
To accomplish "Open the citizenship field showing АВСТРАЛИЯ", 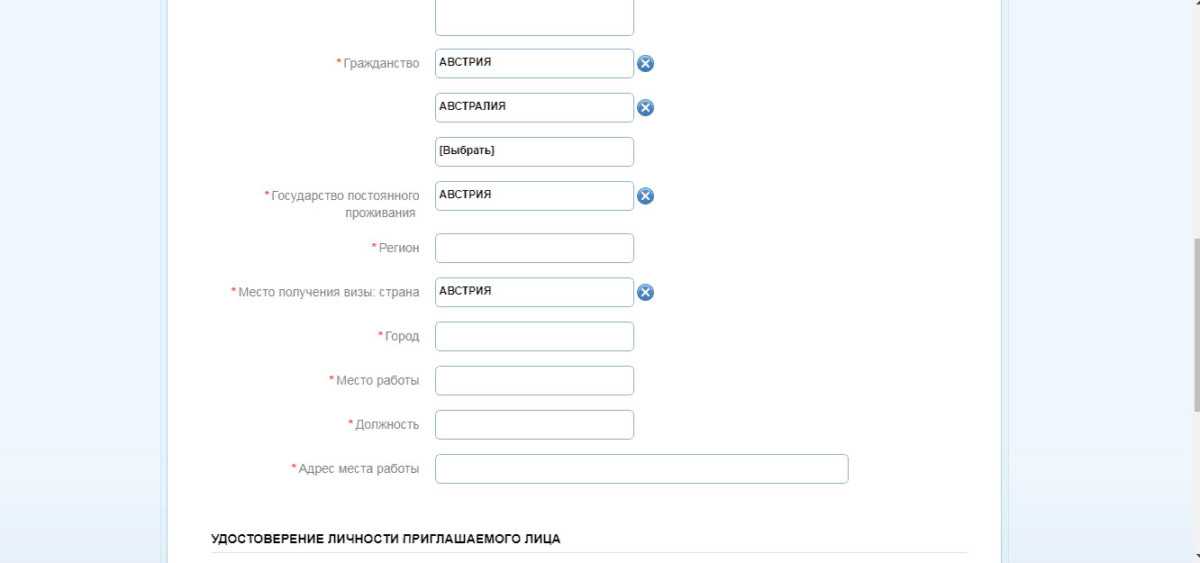I will 534,107.
